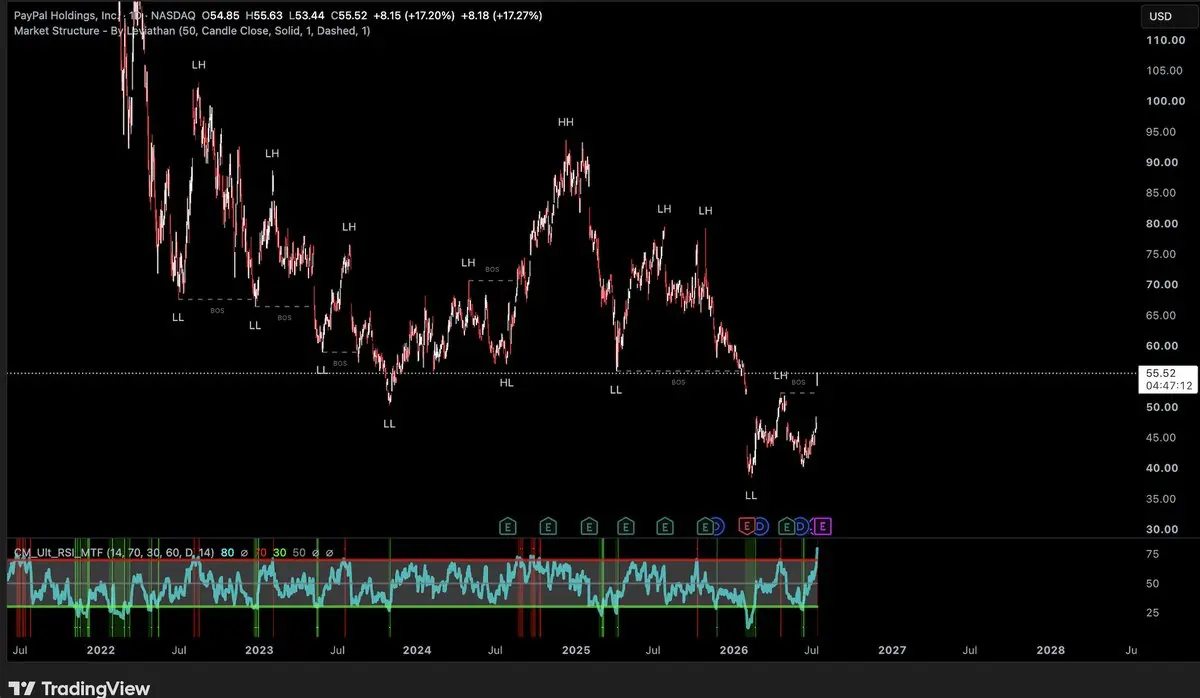Click the dividend marker beside the red earnings icon
The image size is (1200, 698).
[x=760, y=526]
